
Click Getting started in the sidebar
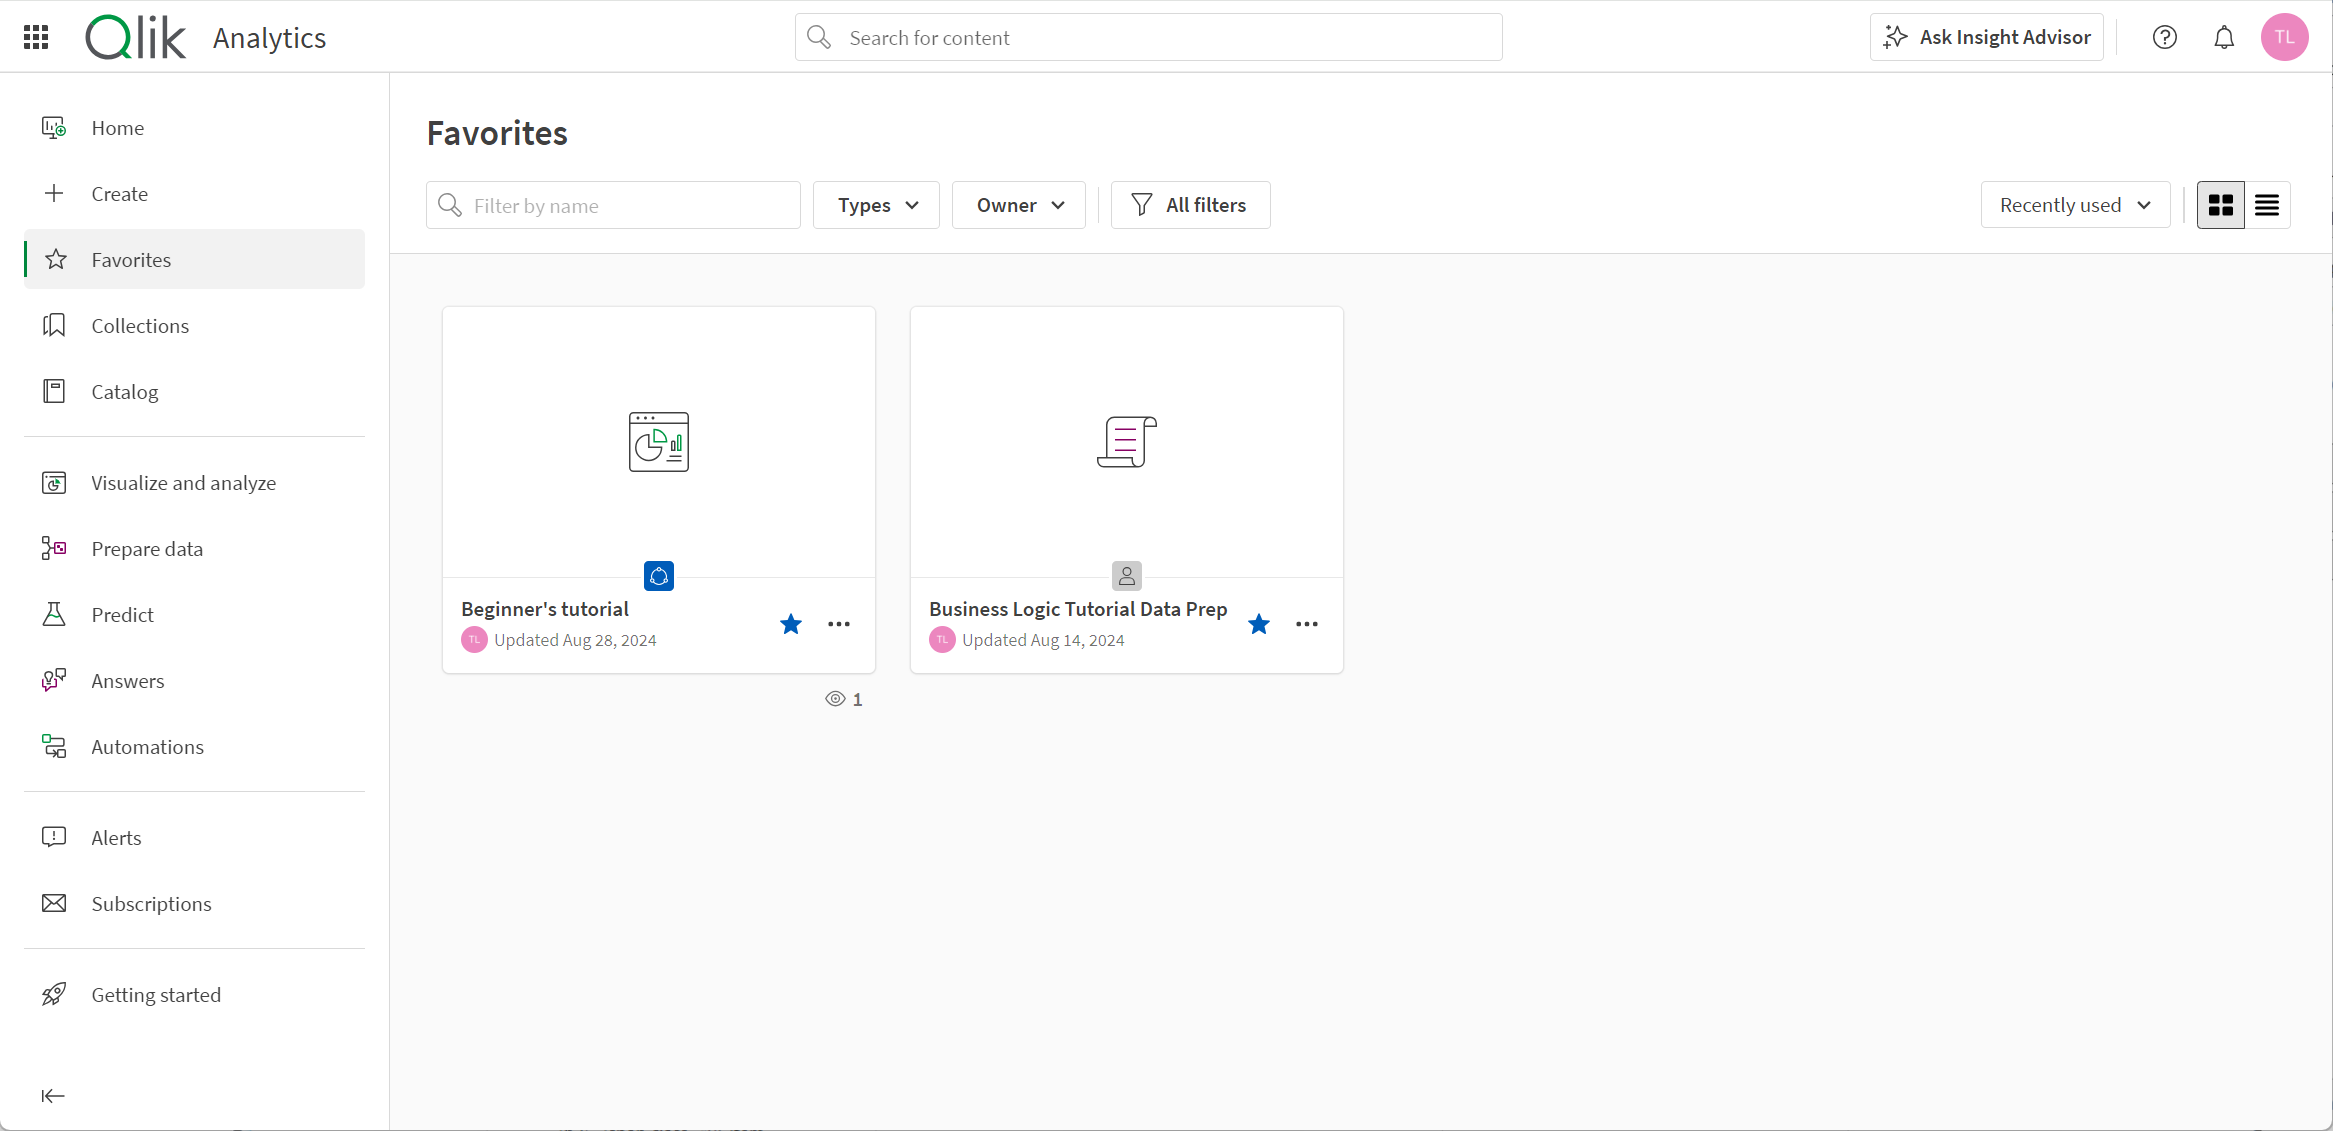(156, 994)
